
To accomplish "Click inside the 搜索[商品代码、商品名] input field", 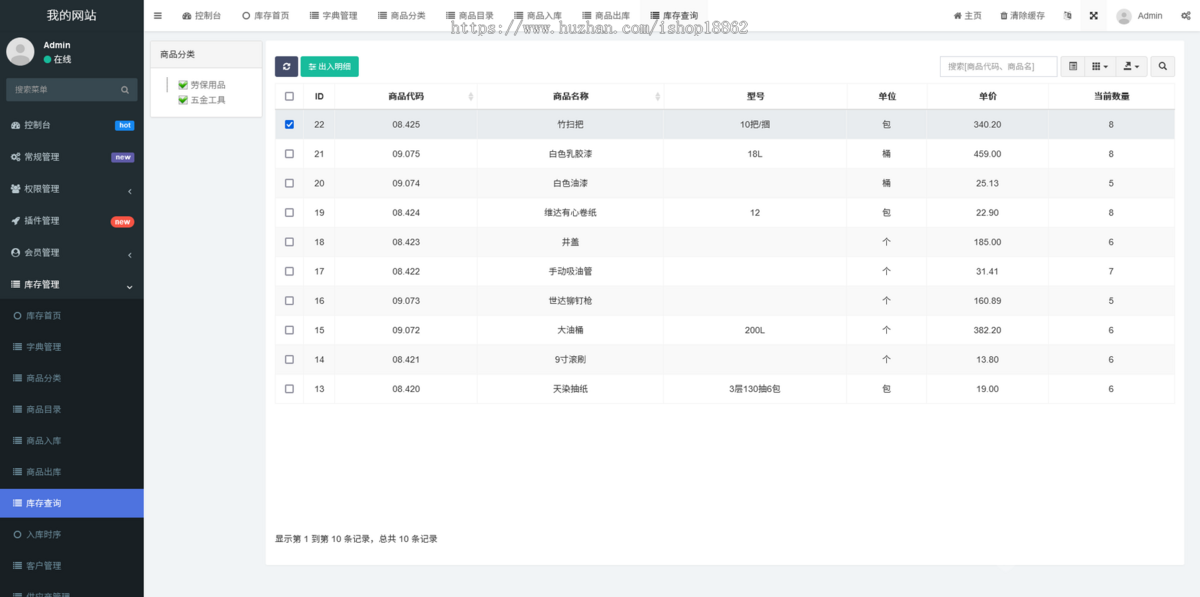I will tap(1000, 66).
